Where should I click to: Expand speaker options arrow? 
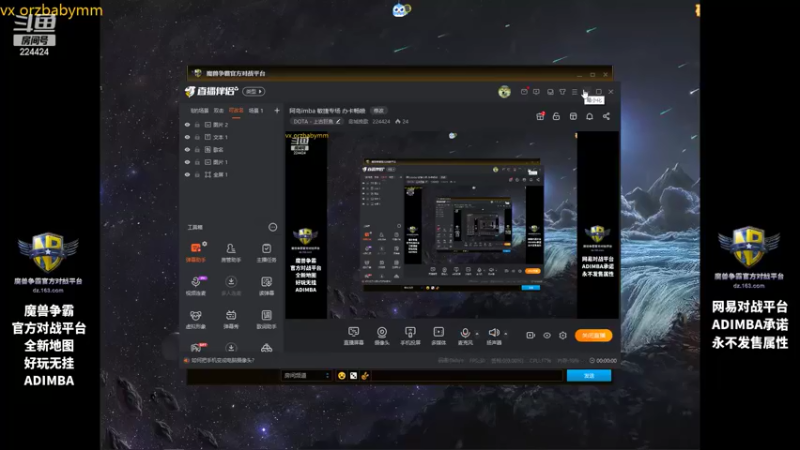506,334
